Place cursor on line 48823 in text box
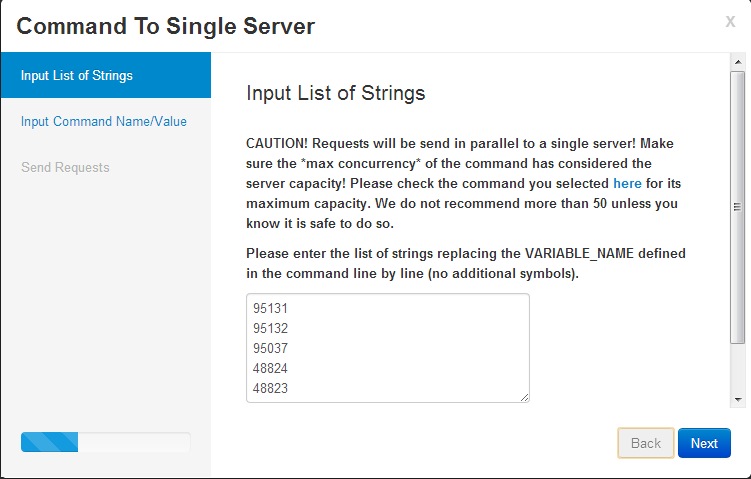This screenshot has width=751, height=479. (x=270, y=388)
